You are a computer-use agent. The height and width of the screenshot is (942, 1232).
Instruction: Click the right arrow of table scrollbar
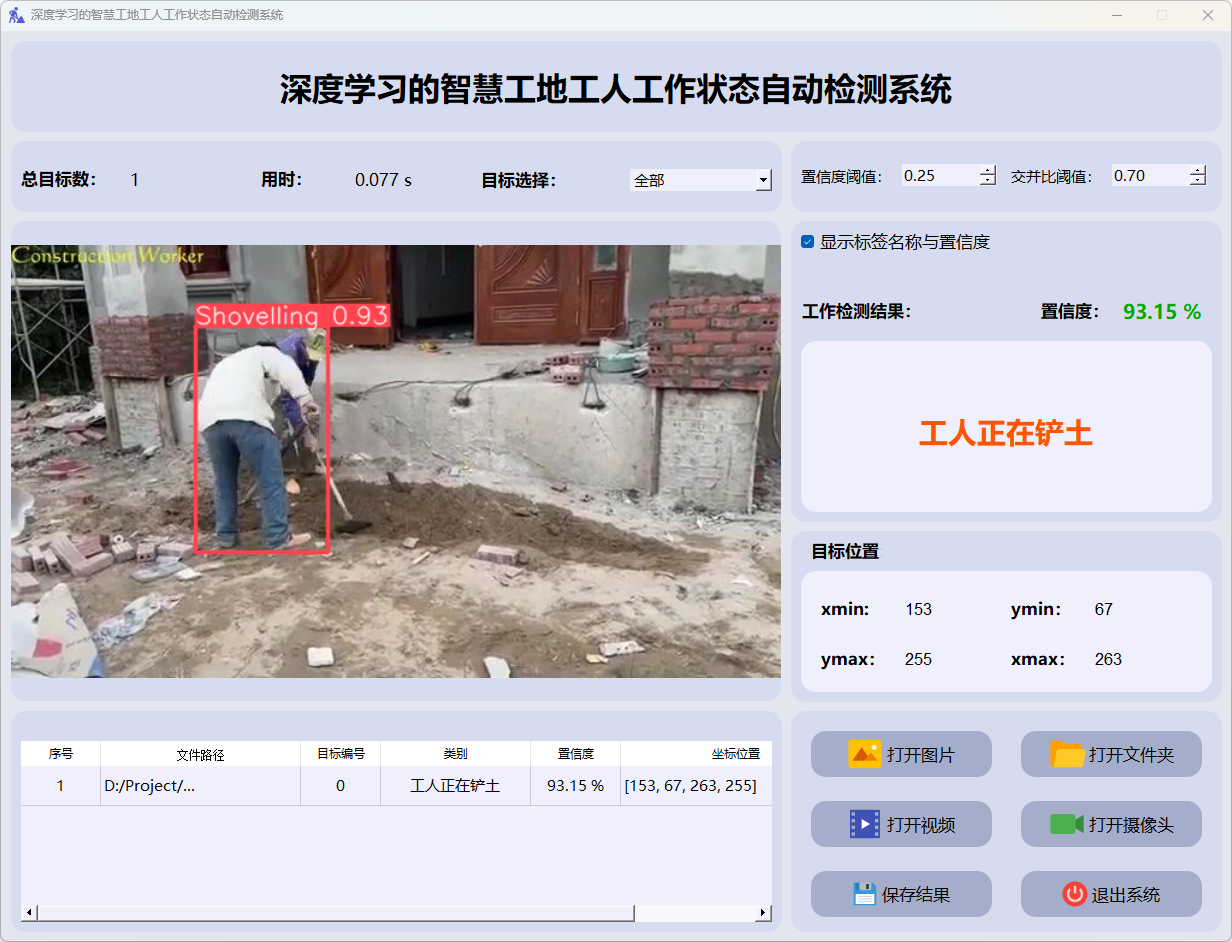[x=763, y=913]
